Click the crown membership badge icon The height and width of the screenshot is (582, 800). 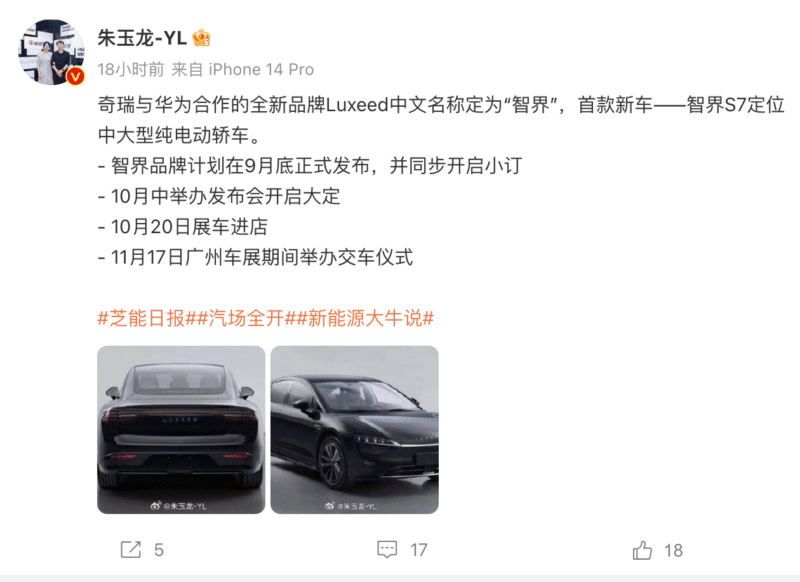coord(202,38)
